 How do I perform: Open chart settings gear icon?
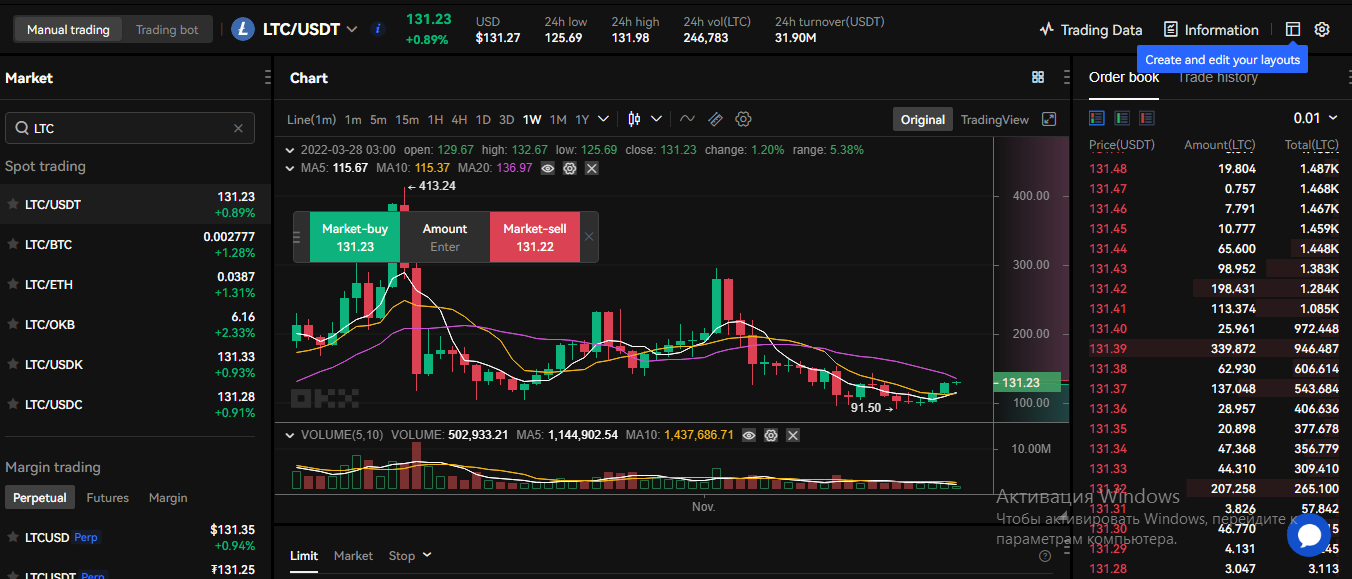[743, 119]
